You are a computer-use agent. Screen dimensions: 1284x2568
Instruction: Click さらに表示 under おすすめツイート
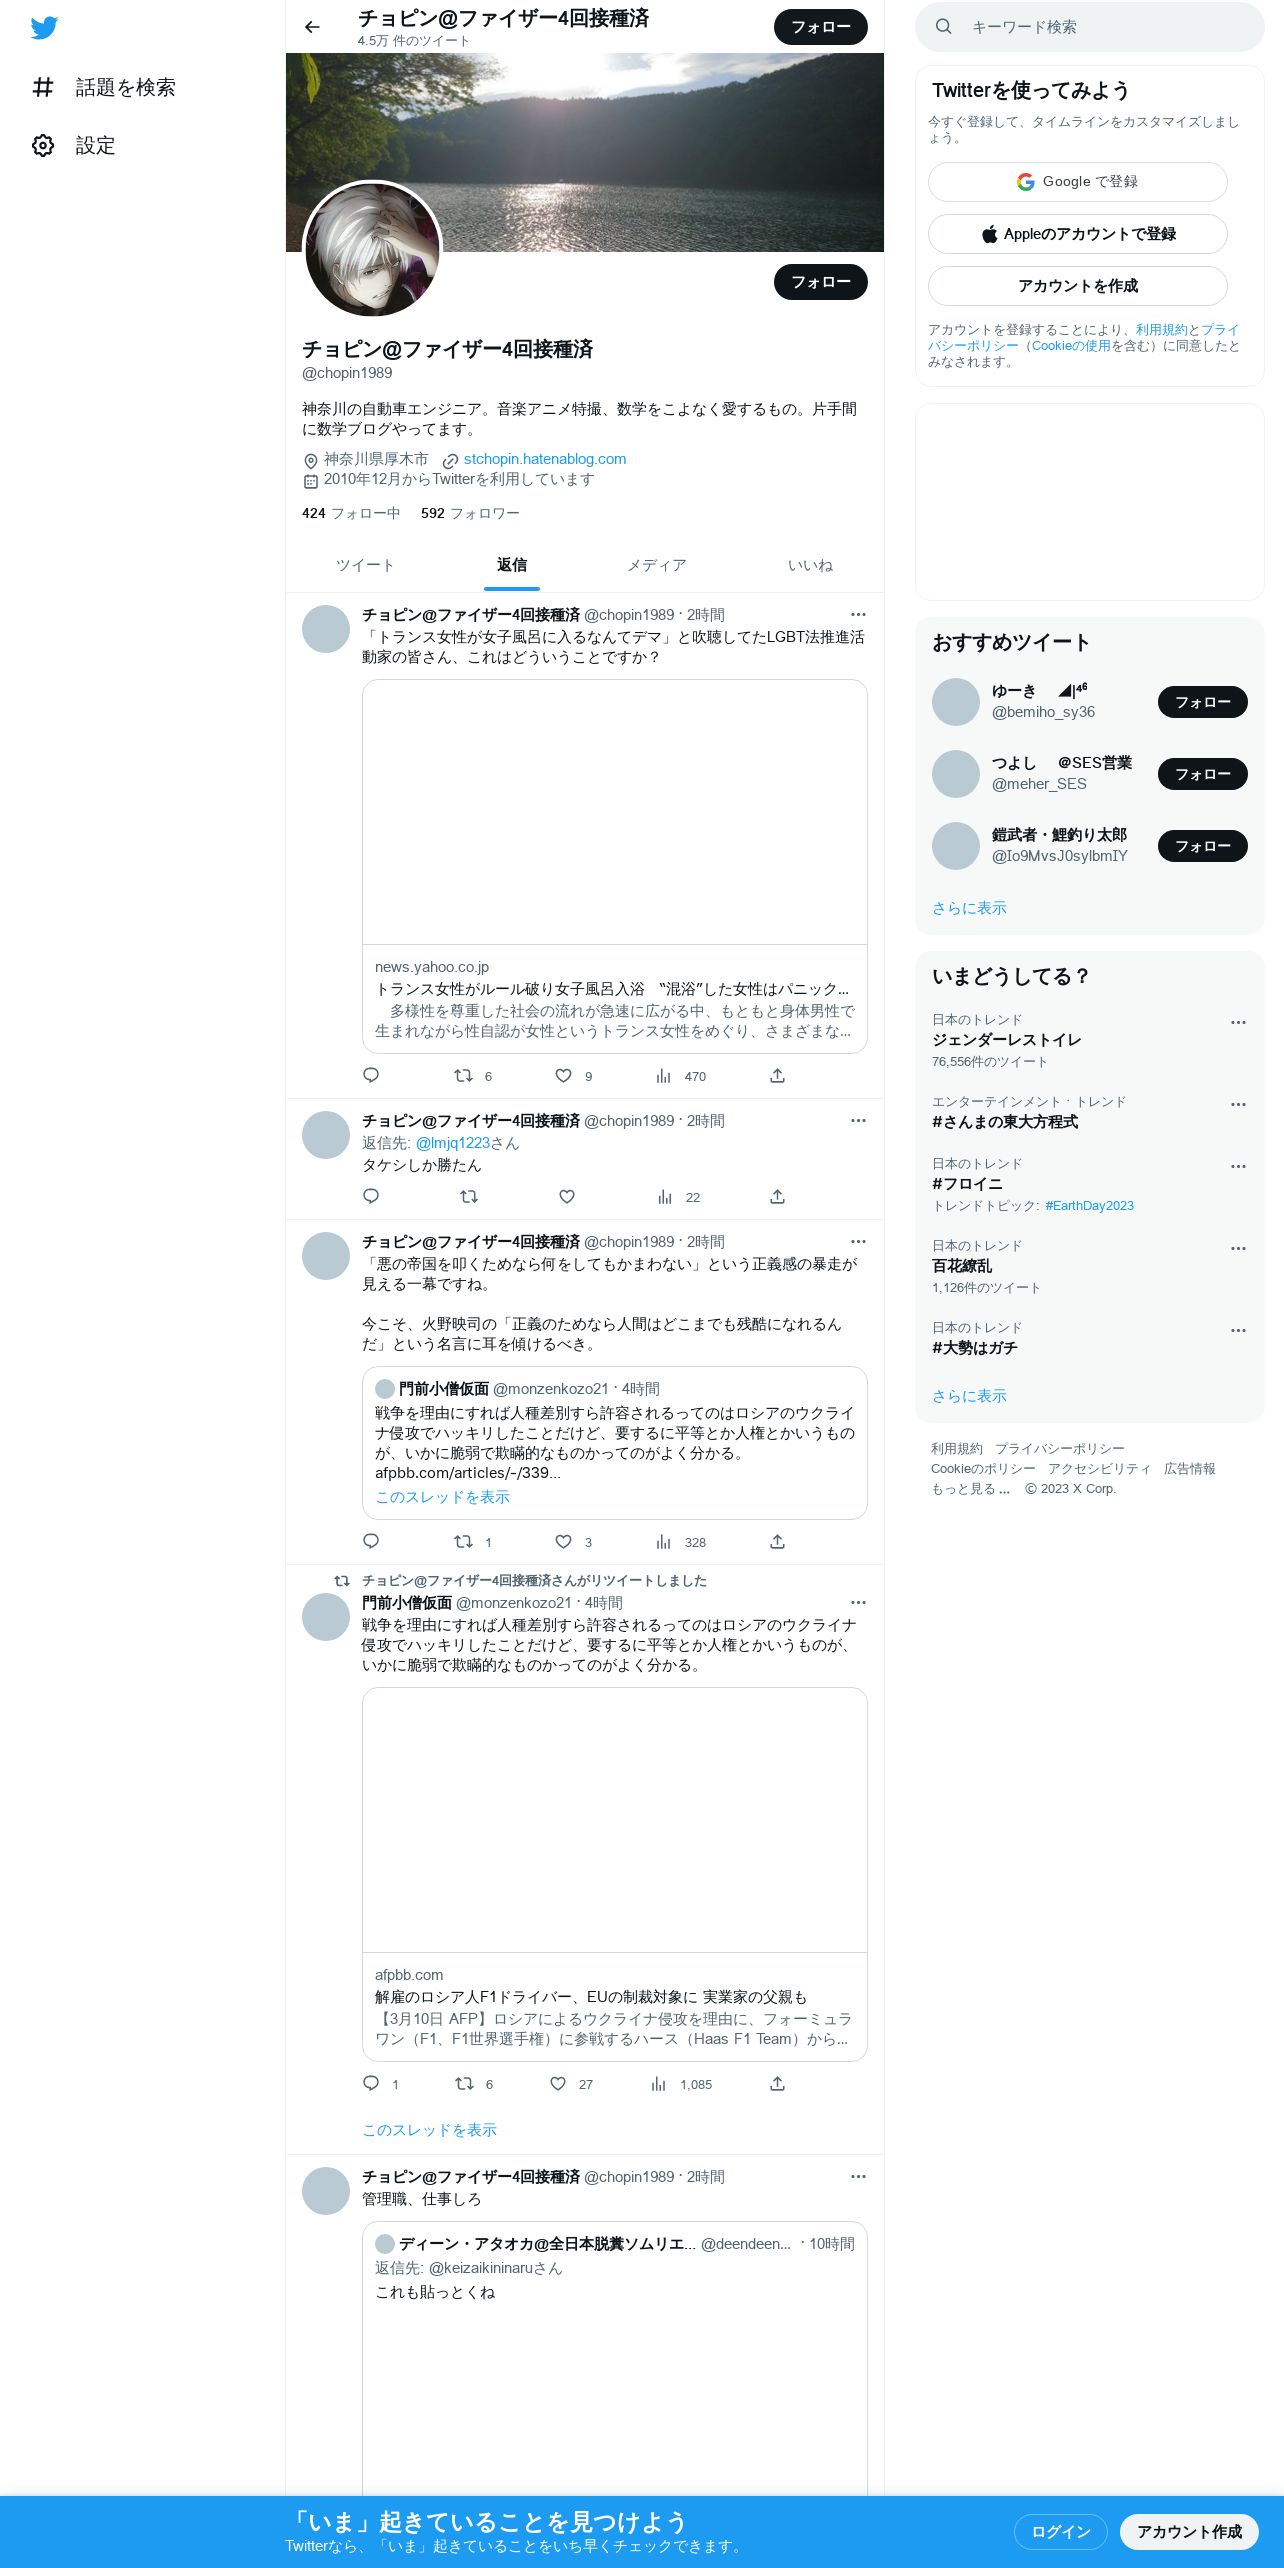click(969, 908)
